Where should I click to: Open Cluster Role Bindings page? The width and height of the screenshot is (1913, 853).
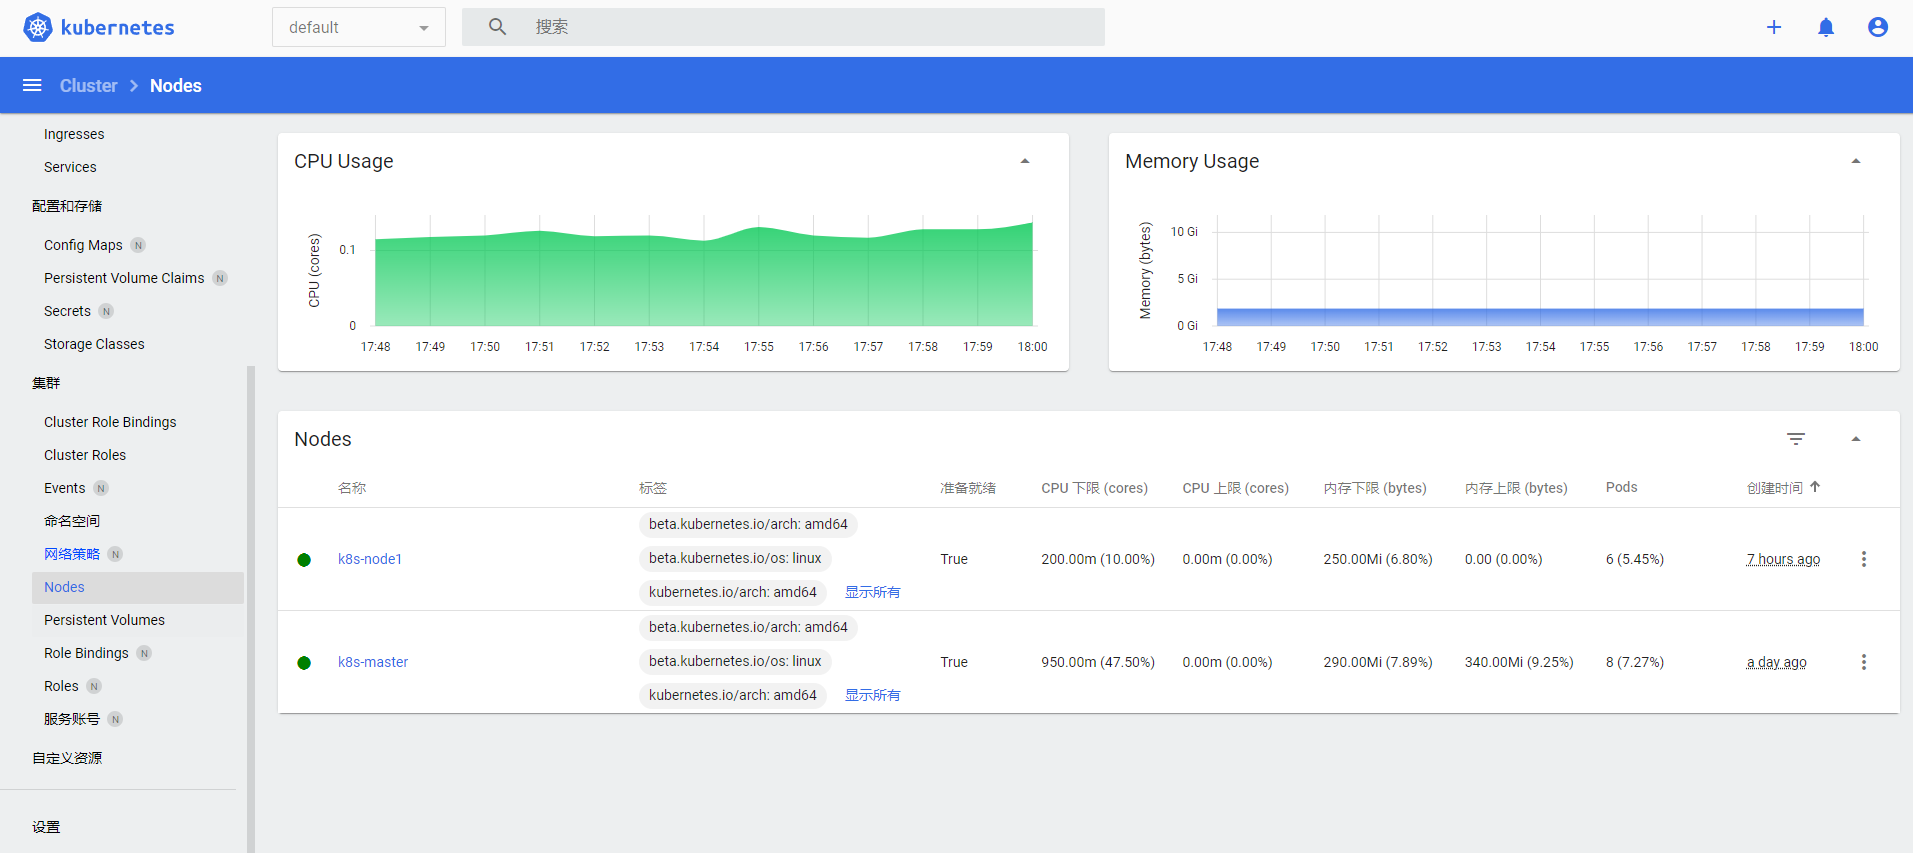coord(110,422)
